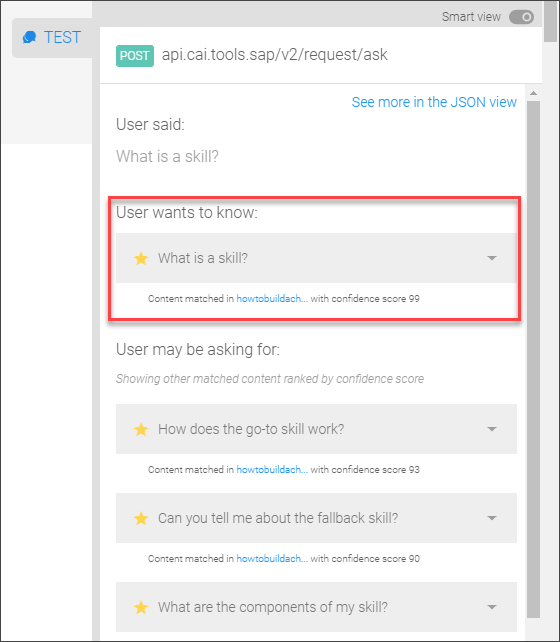This screenshot has width=560, height=642.
Task: Click the chat bubble icon beside TEST
Action: [29, 37]
